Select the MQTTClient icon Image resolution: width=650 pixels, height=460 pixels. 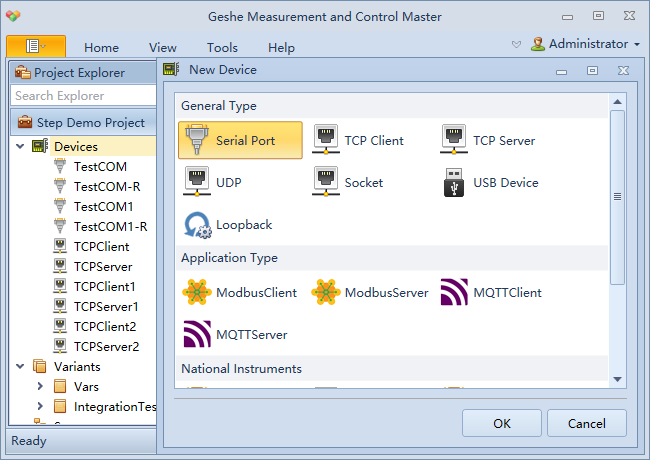pyautogui.click(x=454, y=292)
